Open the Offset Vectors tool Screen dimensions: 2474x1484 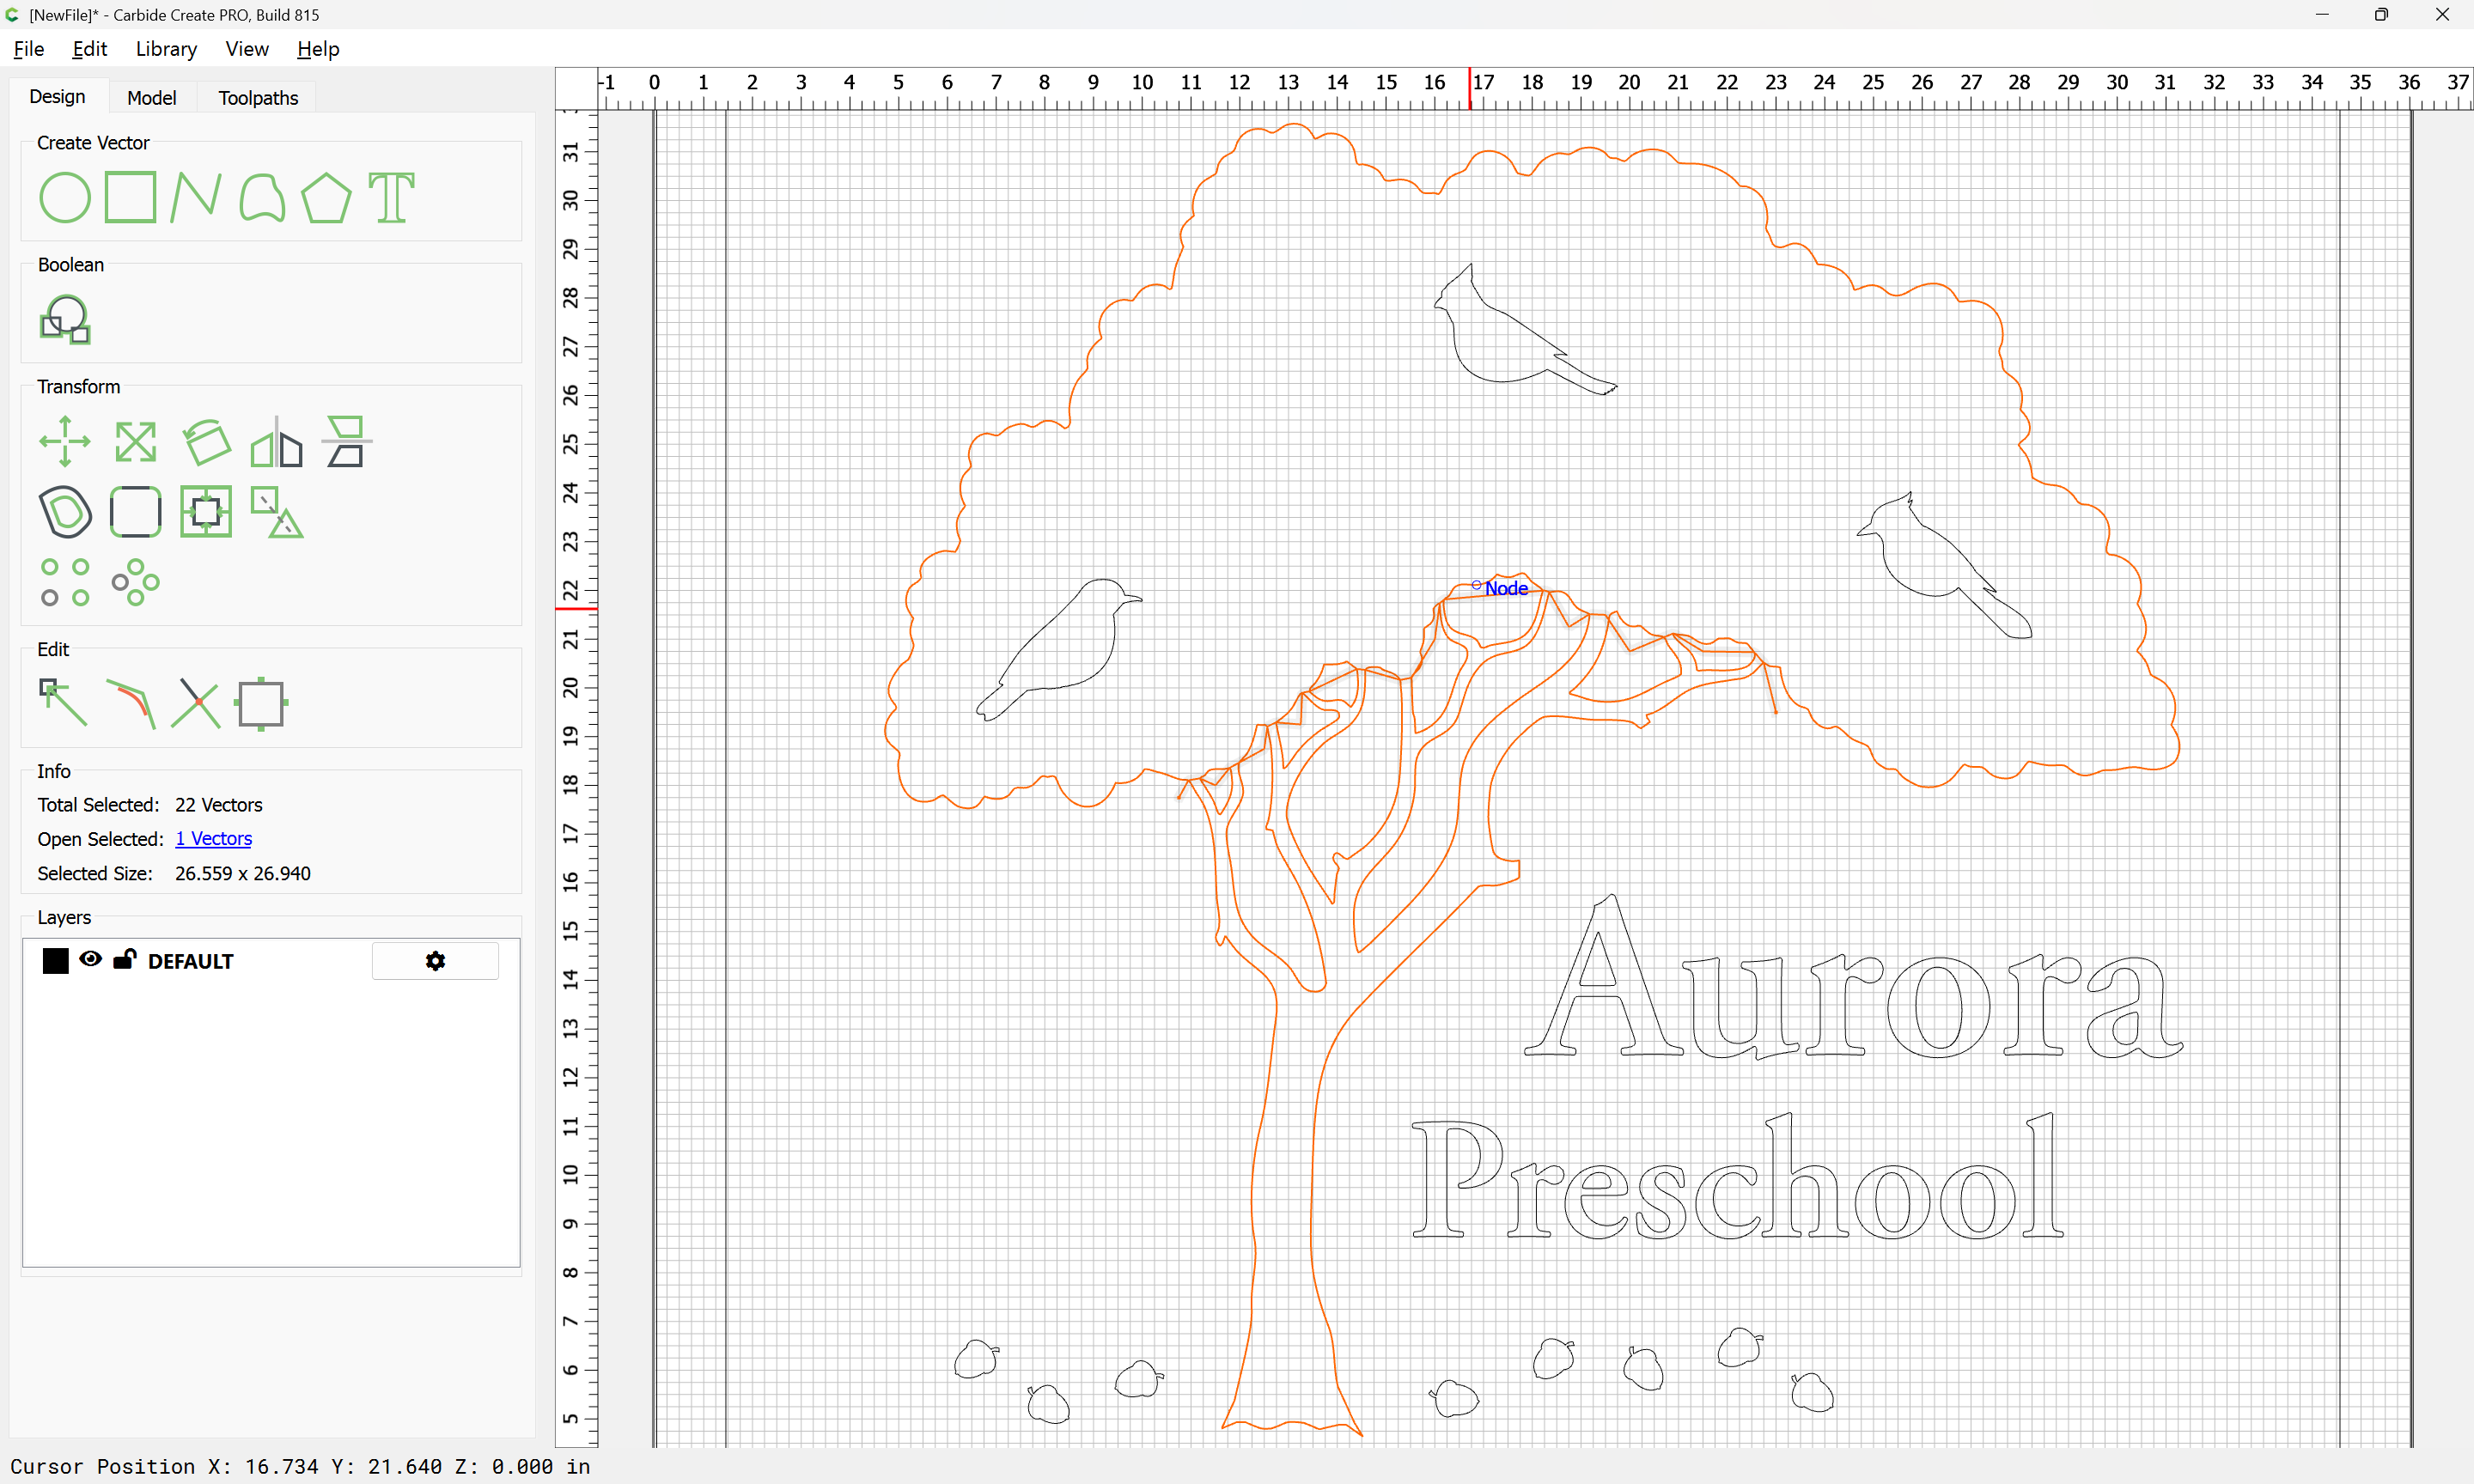click(65, 512)
